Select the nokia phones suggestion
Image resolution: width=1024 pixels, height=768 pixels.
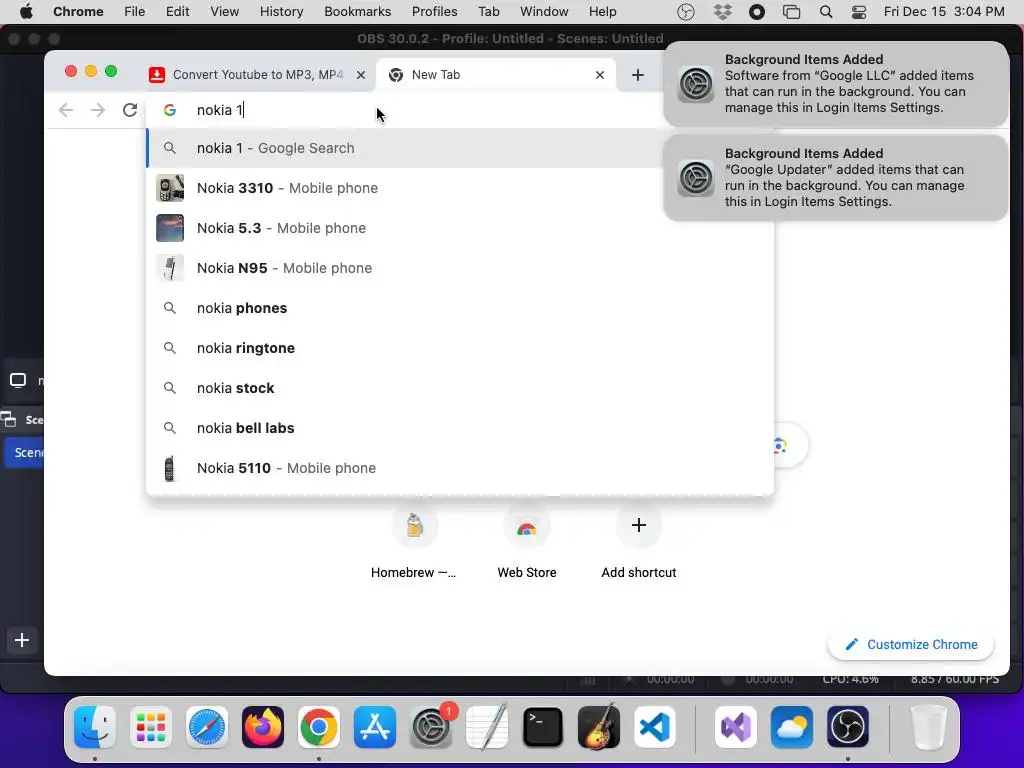coord(460,308)
